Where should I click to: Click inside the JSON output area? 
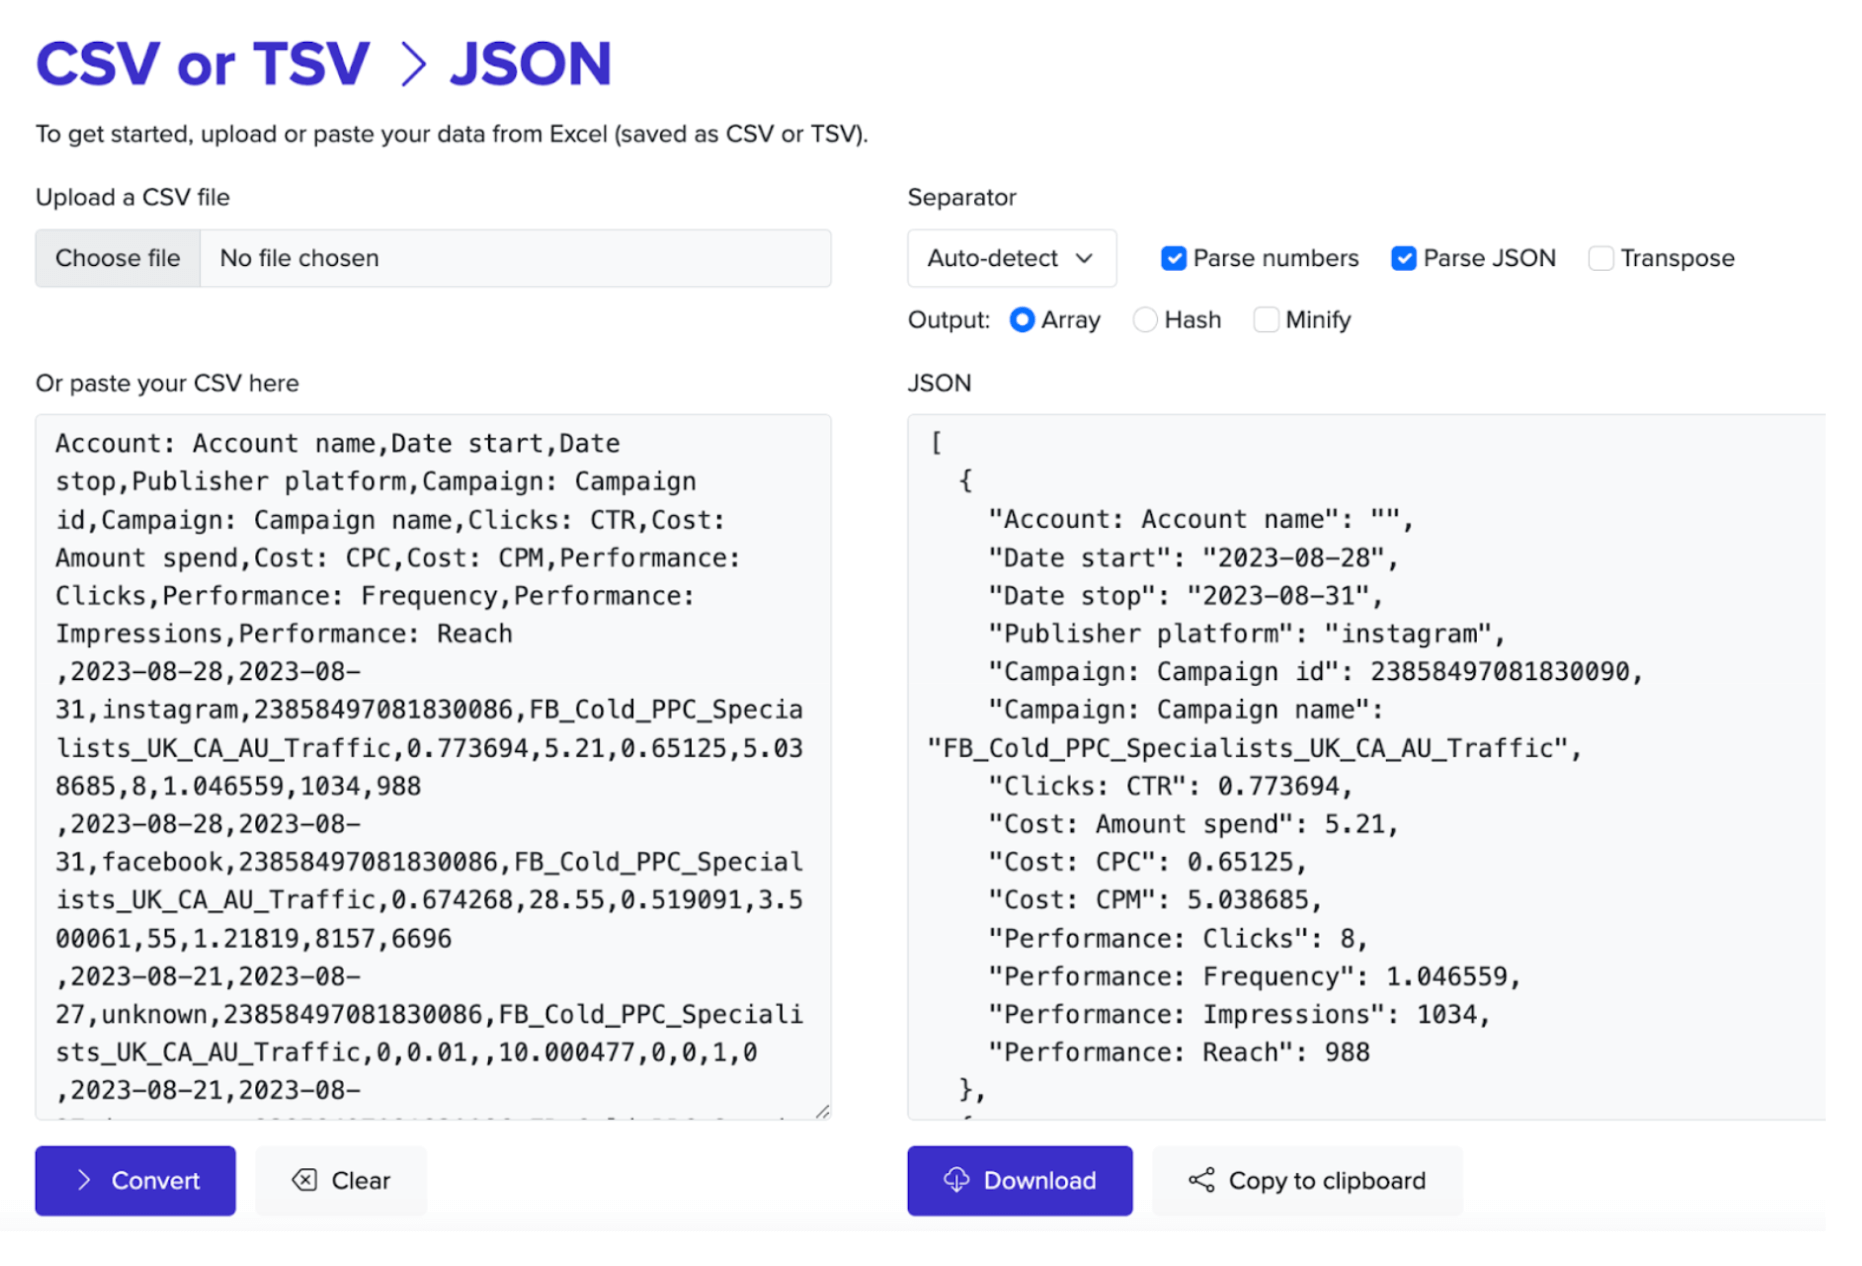tap(1366, 767)
